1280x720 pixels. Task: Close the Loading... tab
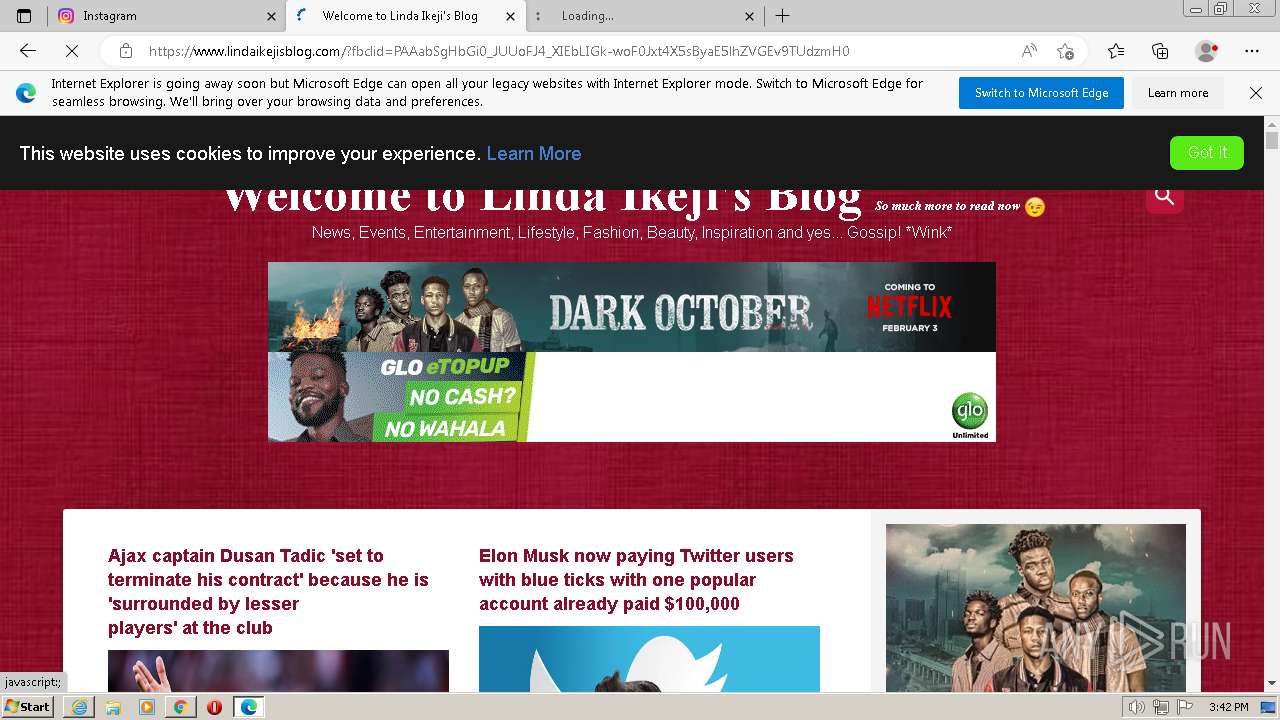pos(750,16)
